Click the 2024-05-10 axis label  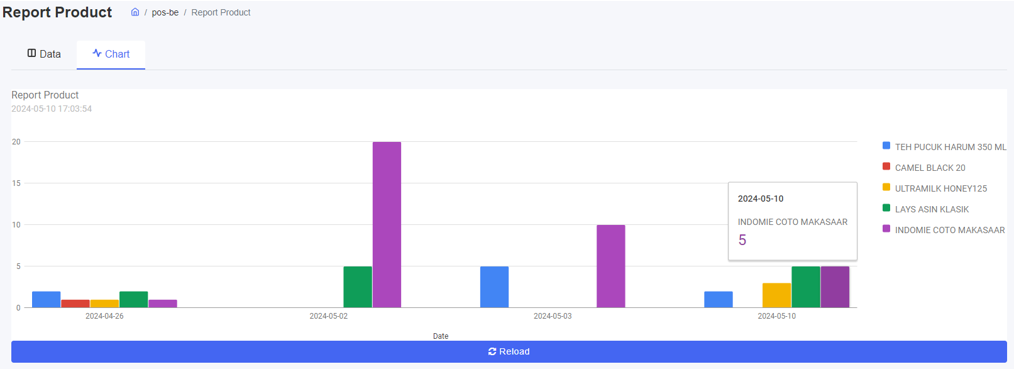click(x=777, y=316)
